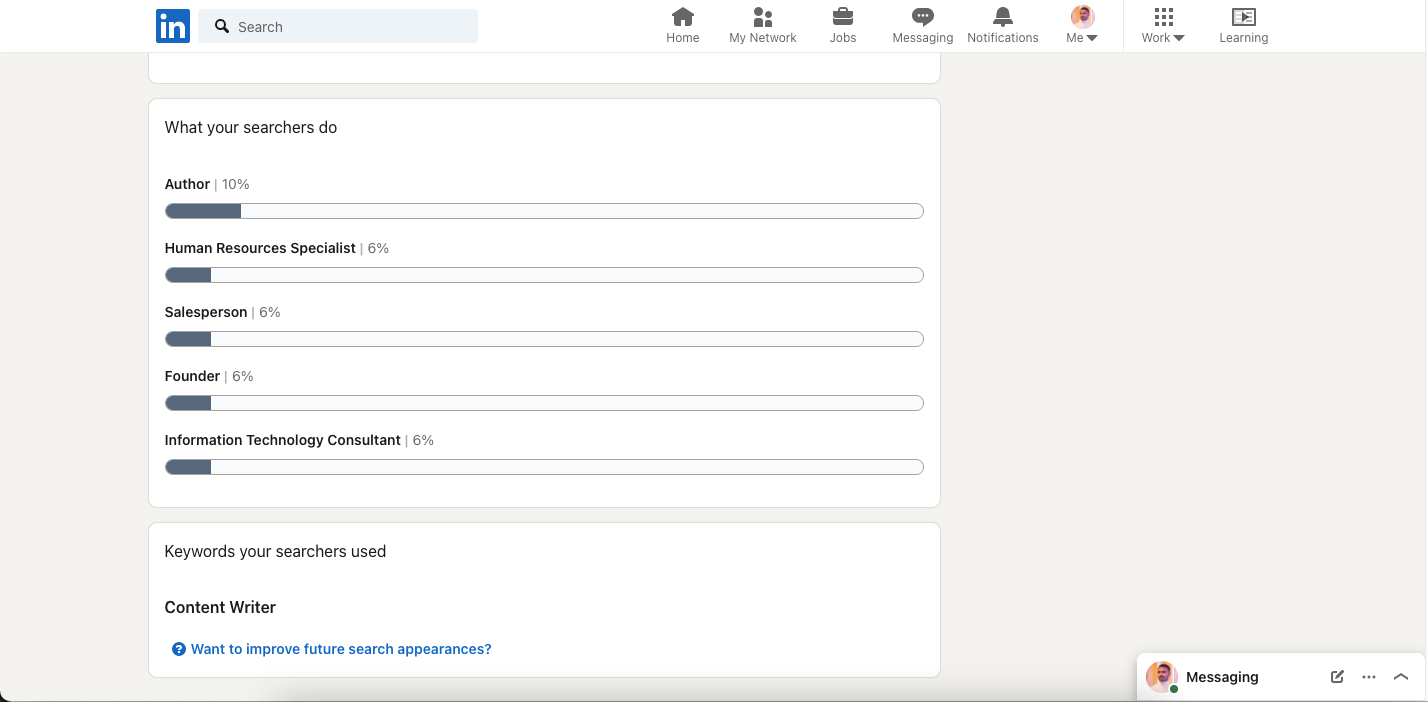Expand the Work apps dropdown
The image size is (1428, 702).
pos(1163,26)
